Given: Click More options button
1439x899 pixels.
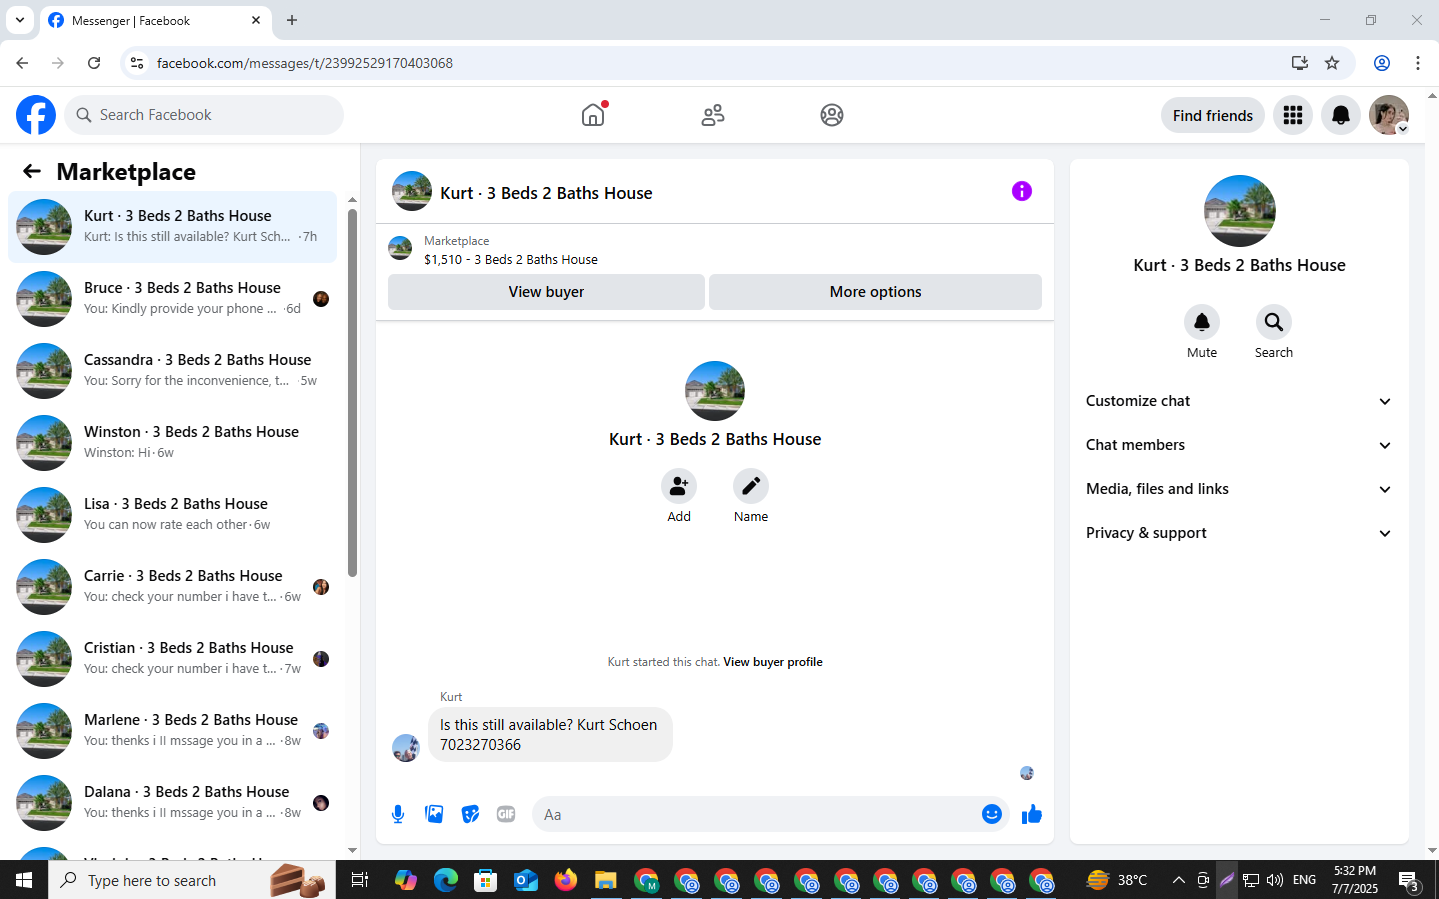Looking at the screenshot, I should tap(875, 292).
